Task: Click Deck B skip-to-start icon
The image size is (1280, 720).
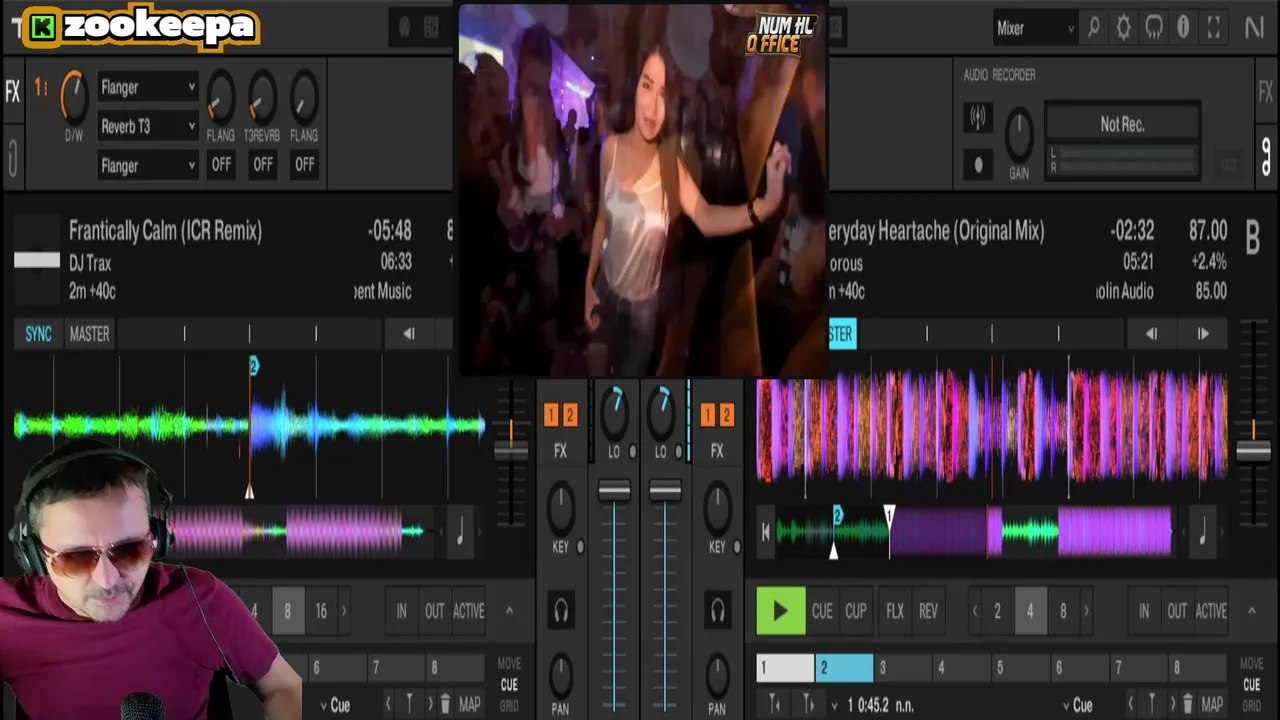Action: (x=766, y=532)
